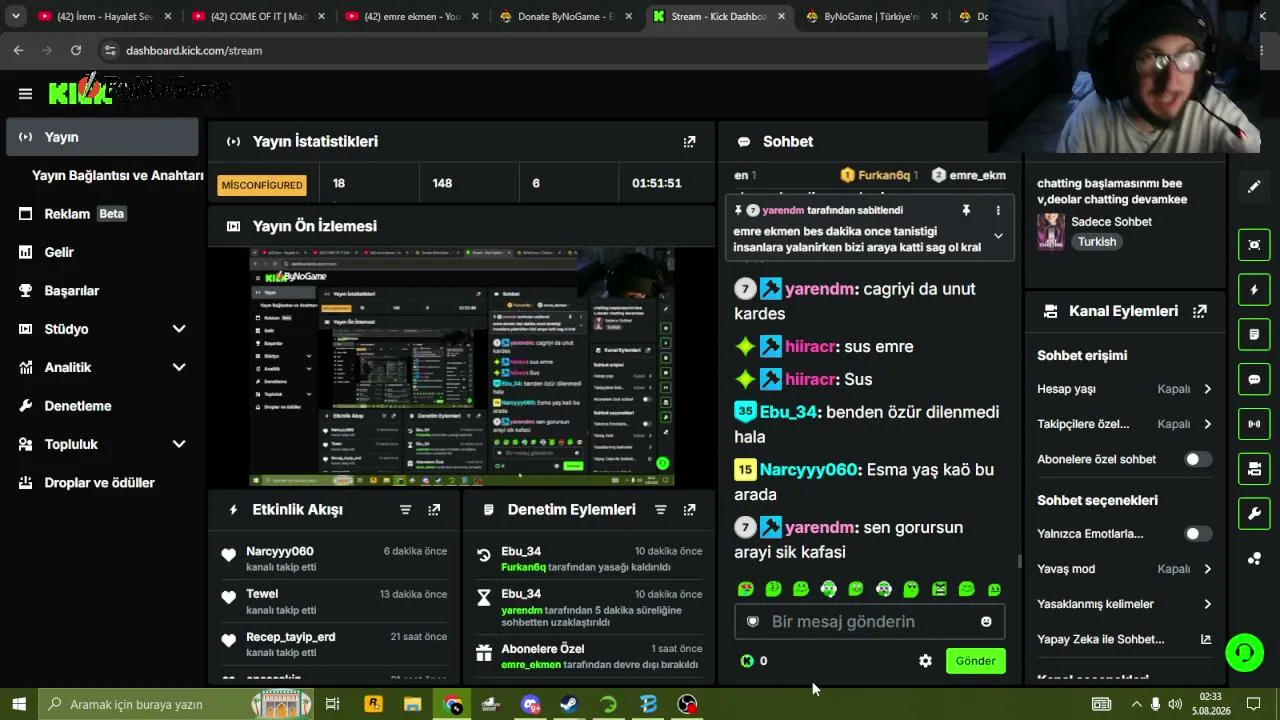Toggle the activity feed lightning icon in right rail
The width and height of the screenshot is (1280, 720).
click(x=1254, y=290)
